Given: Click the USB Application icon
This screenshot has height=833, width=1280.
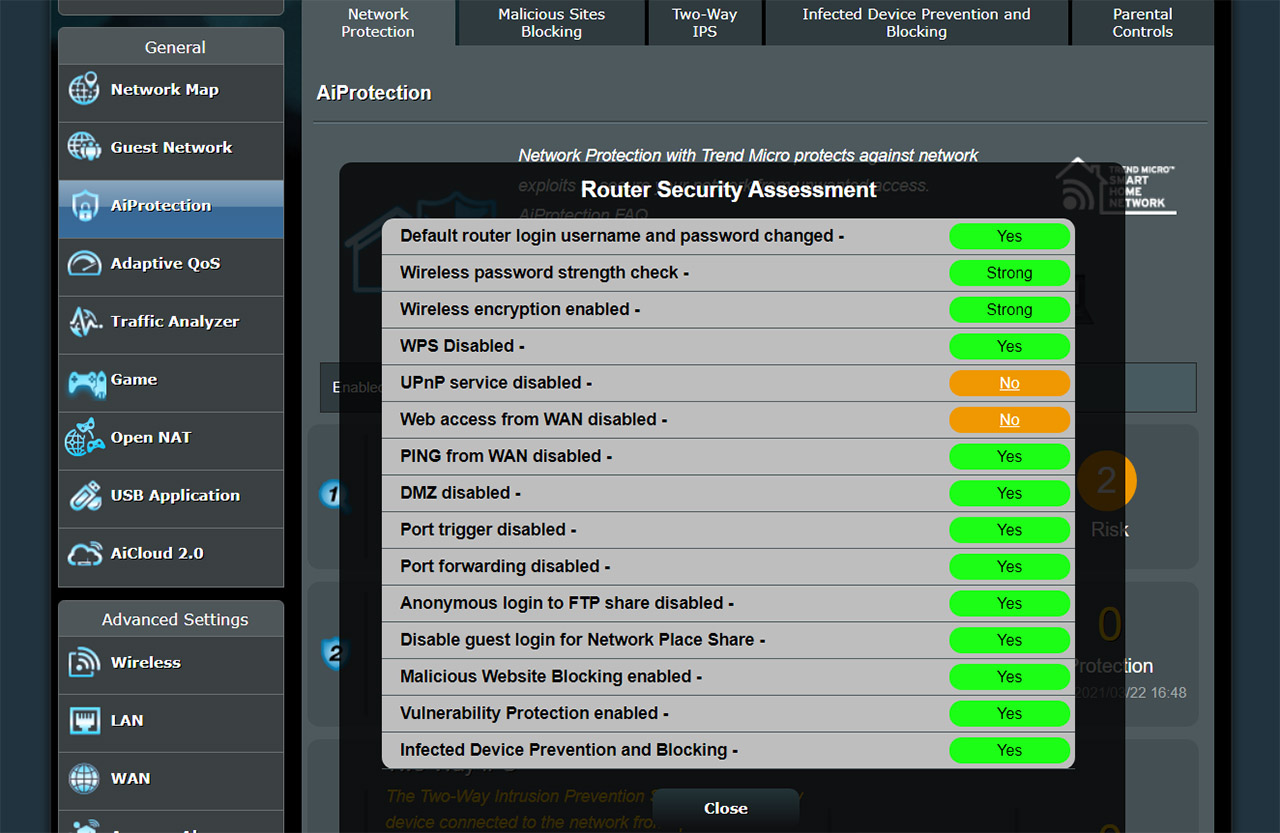Looking at the screenshot, I should tap(84, 495).
